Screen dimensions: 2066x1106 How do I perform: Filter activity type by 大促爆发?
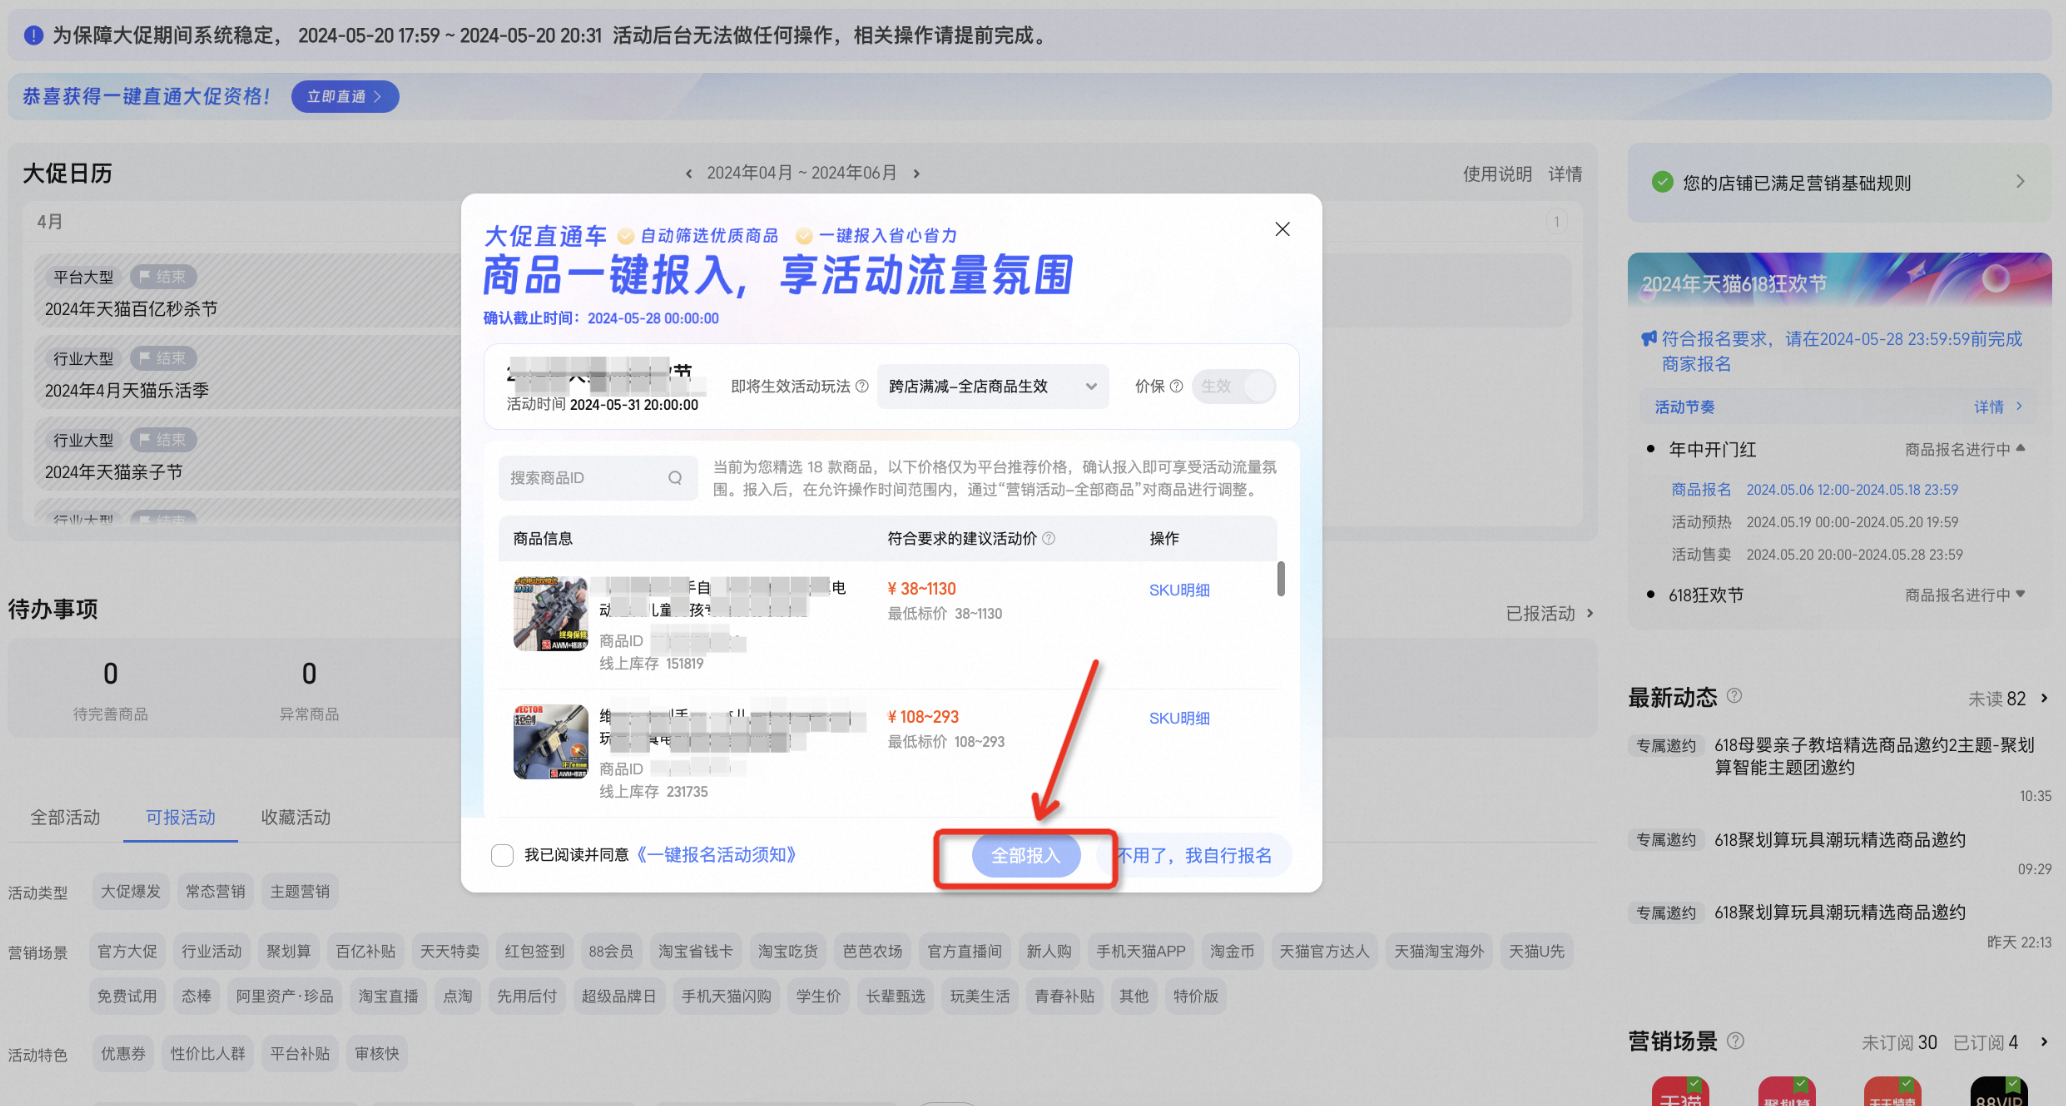pos(131,891)
